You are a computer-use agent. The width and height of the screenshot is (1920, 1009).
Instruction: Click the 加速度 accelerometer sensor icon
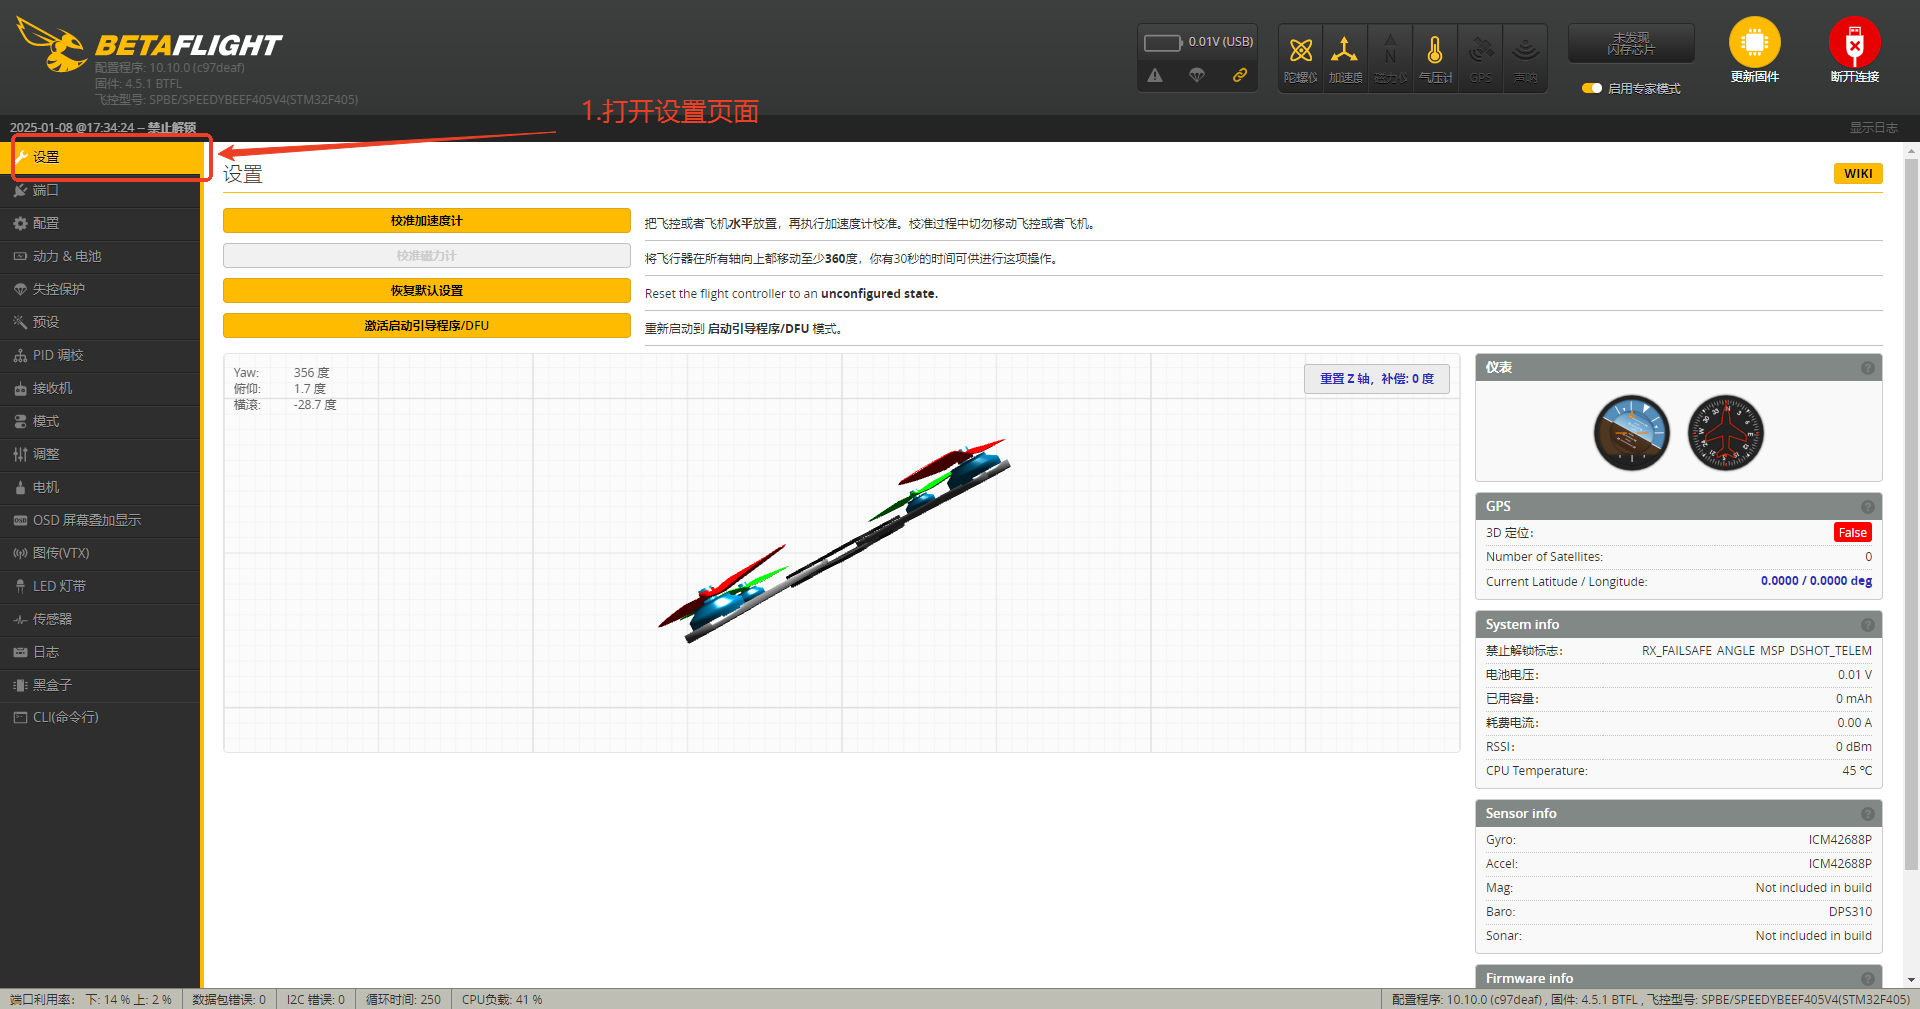click(1345, 58)
